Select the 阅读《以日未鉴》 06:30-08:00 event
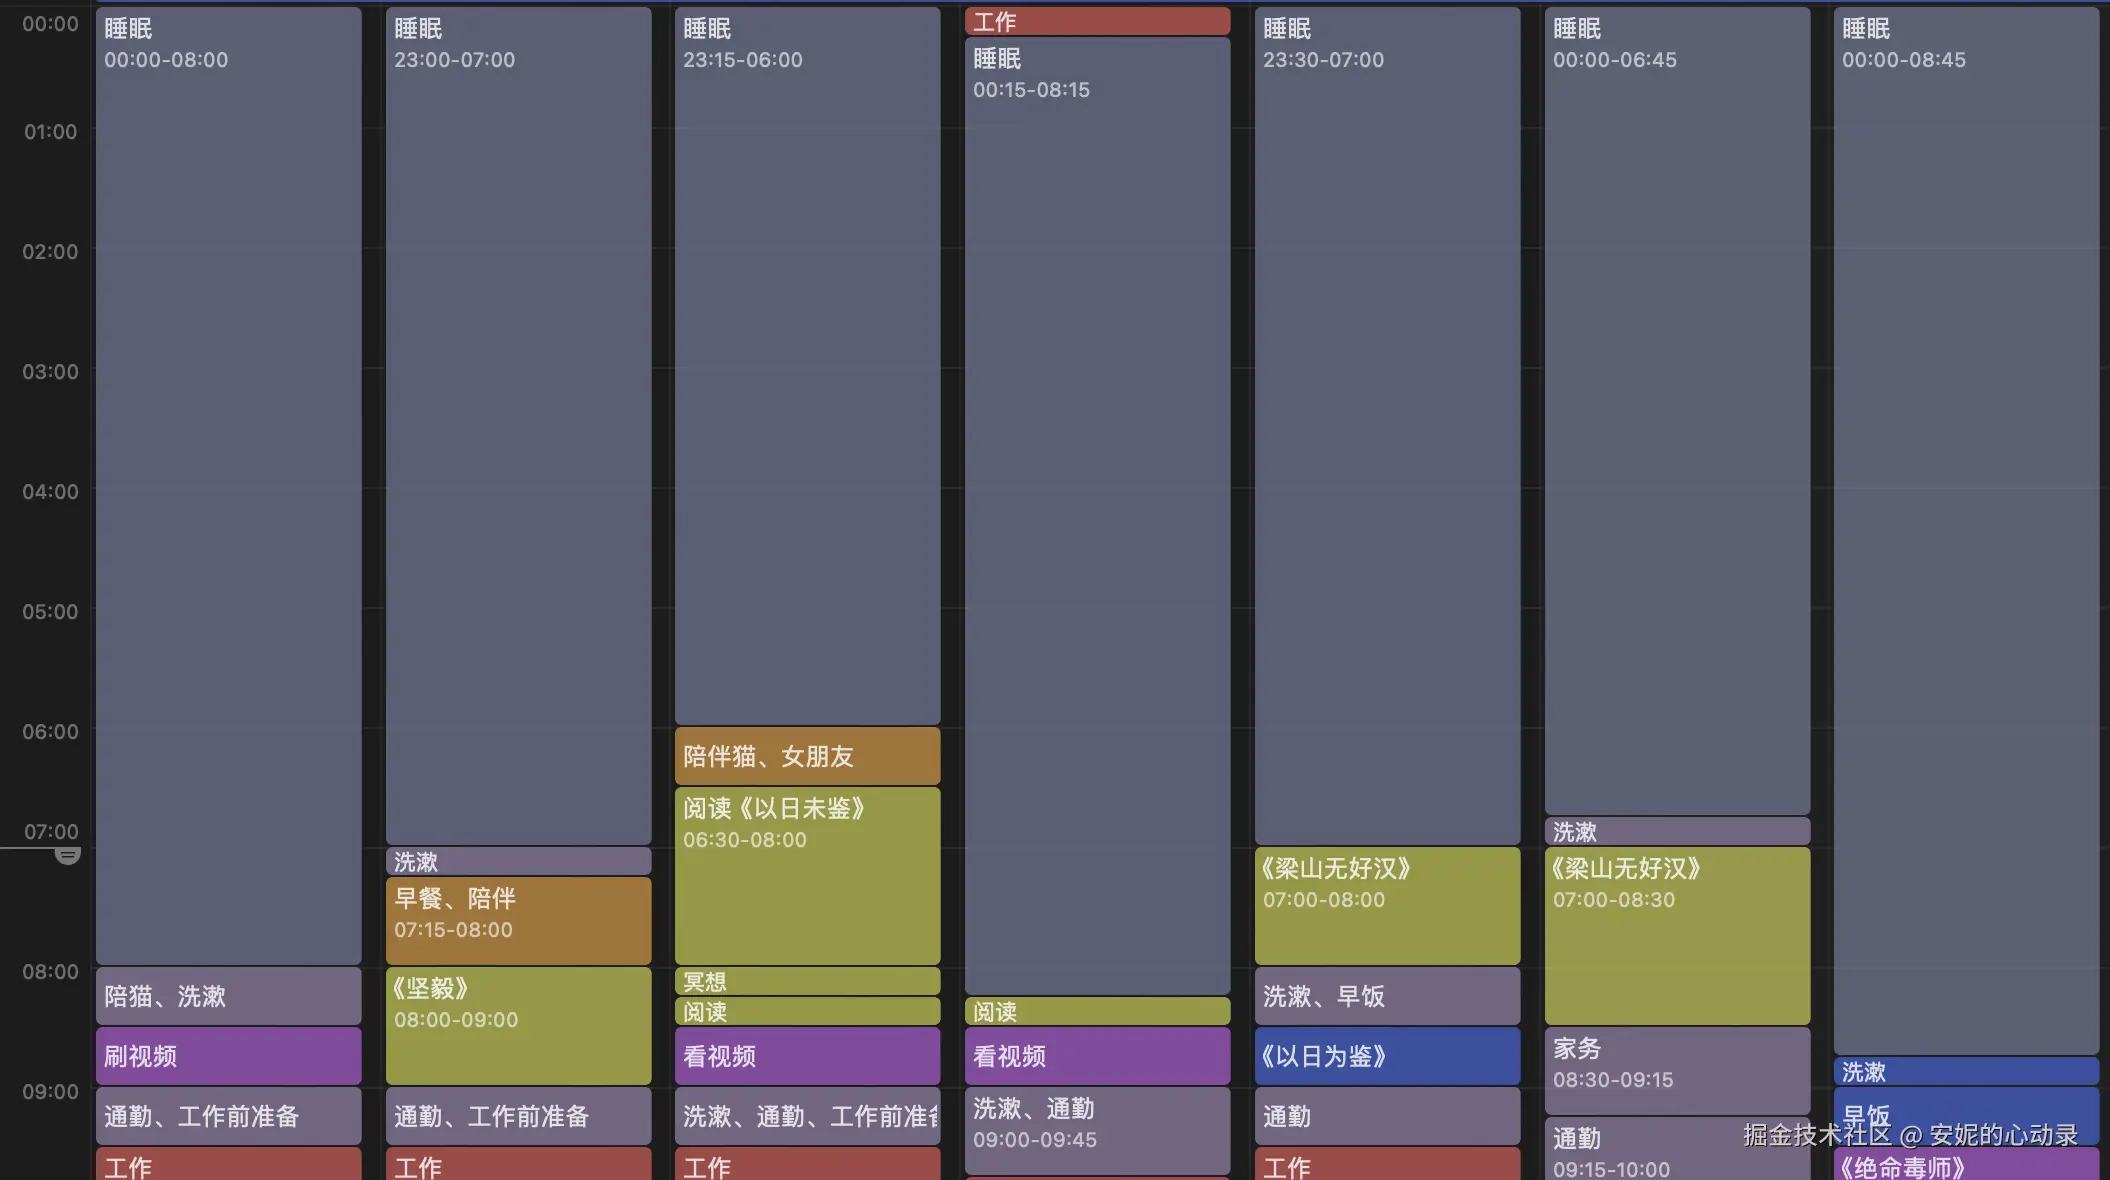This screenshot has width=2110, height=1180. click(807, 875)
